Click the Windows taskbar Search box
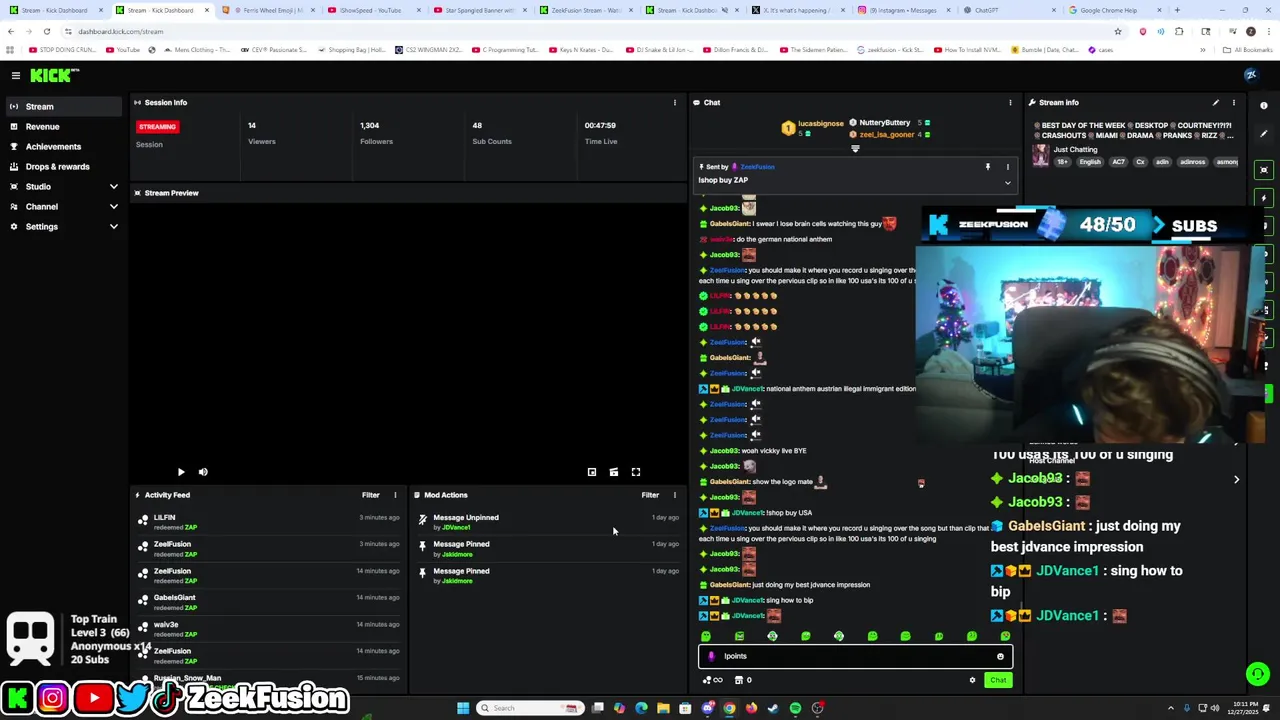The width and height of the screenshot is (1280, 720). point(530,708)
